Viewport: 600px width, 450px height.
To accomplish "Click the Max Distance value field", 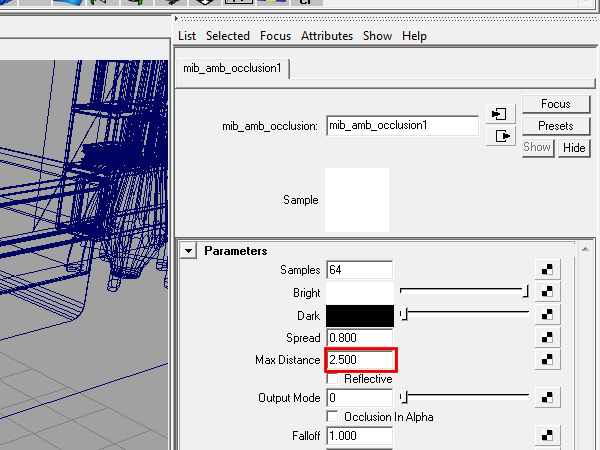I will [x=359, y=360].
